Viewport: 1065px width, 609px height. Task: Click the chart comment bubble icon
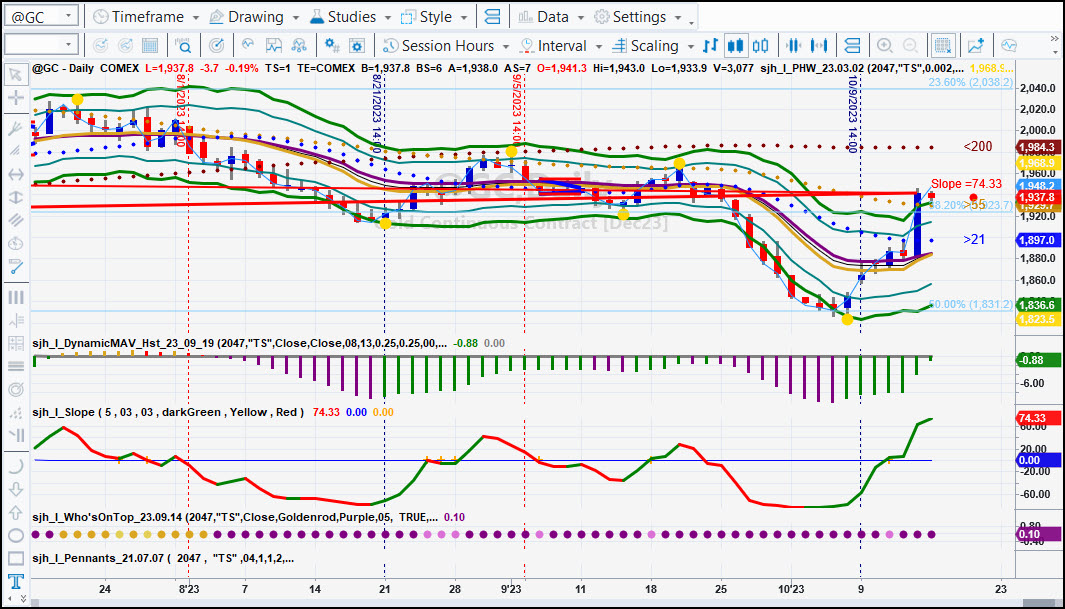point(1009,45)
